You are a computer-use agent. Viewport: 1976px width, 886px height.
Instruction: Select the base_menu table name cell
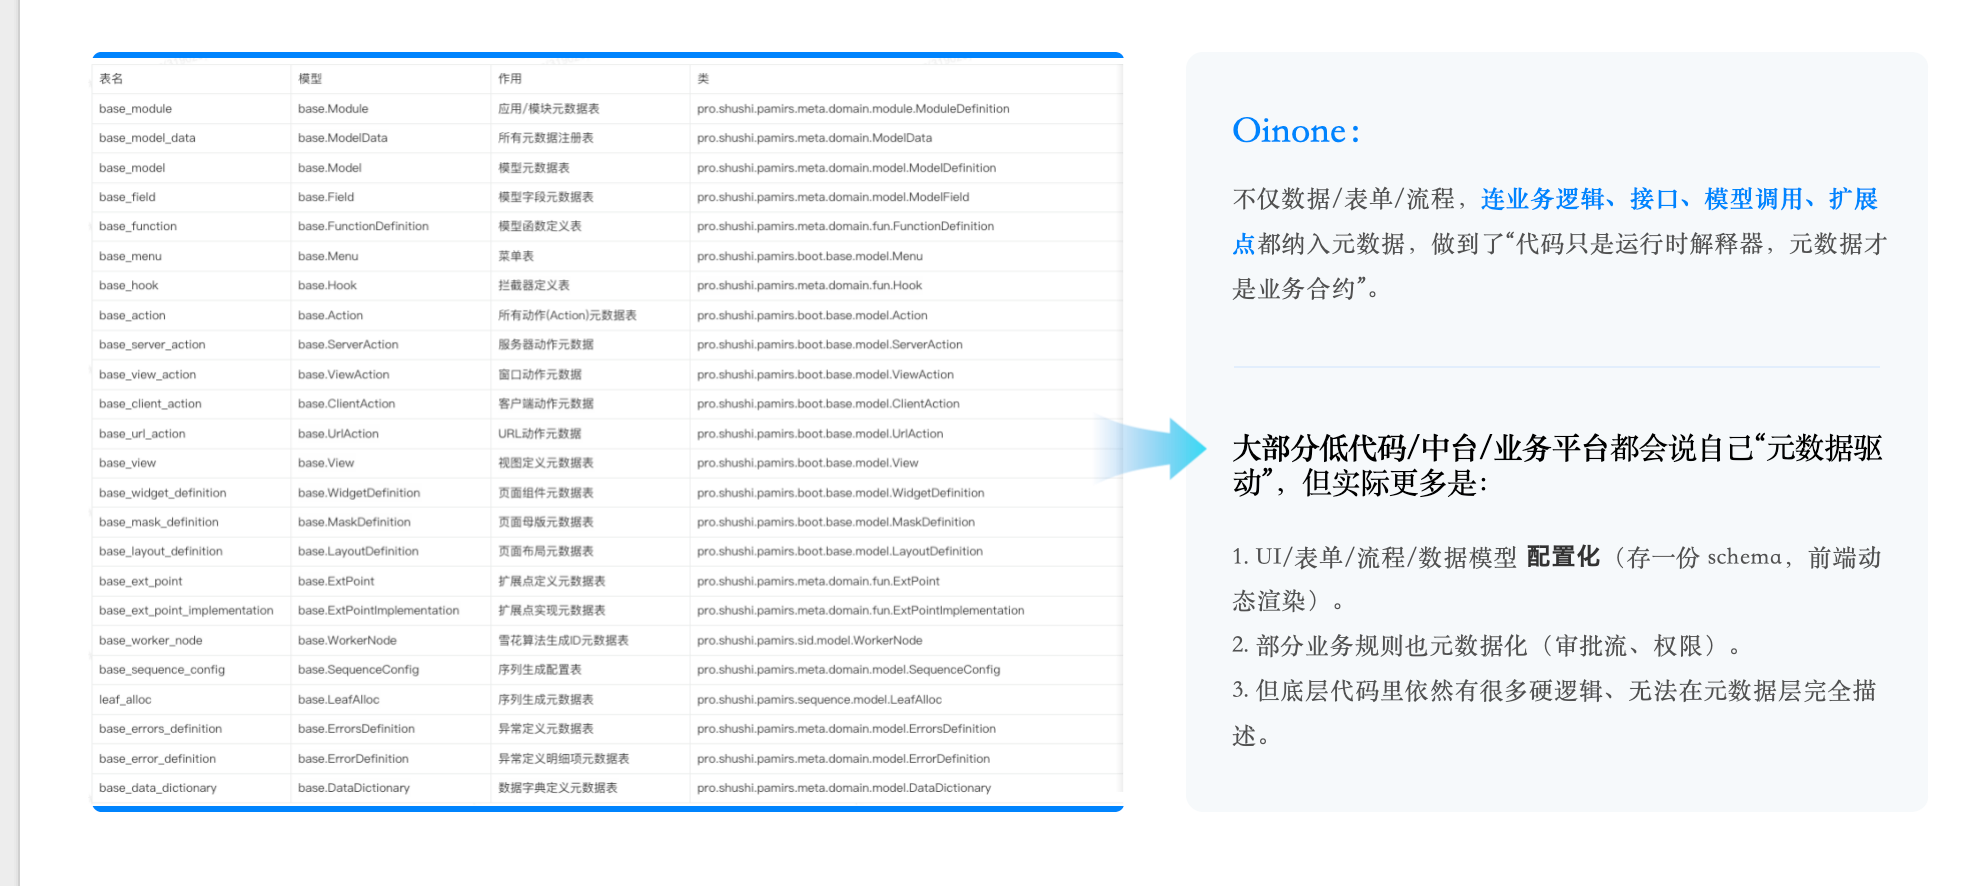(130, 256)
